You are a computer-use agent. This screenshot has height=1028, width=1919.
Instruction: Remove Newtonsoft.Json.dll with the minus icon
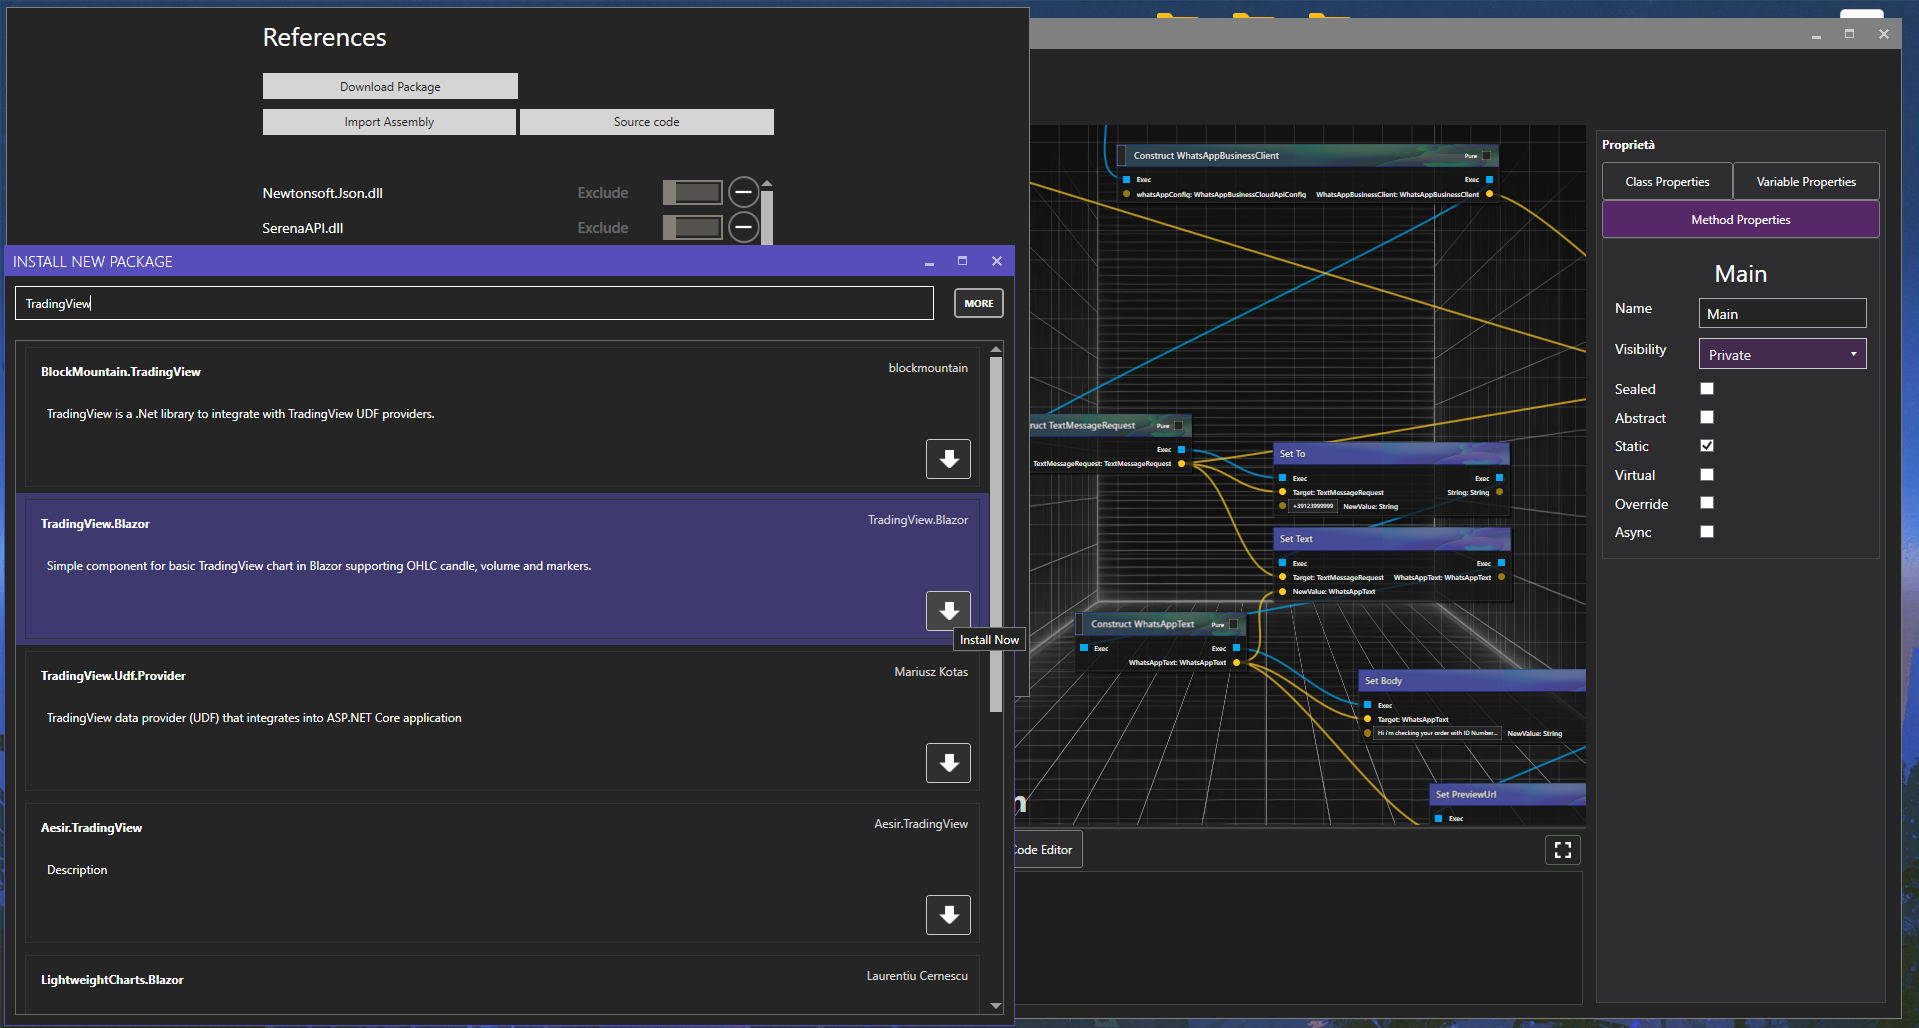pyautogui.click(x=743, y=192)
